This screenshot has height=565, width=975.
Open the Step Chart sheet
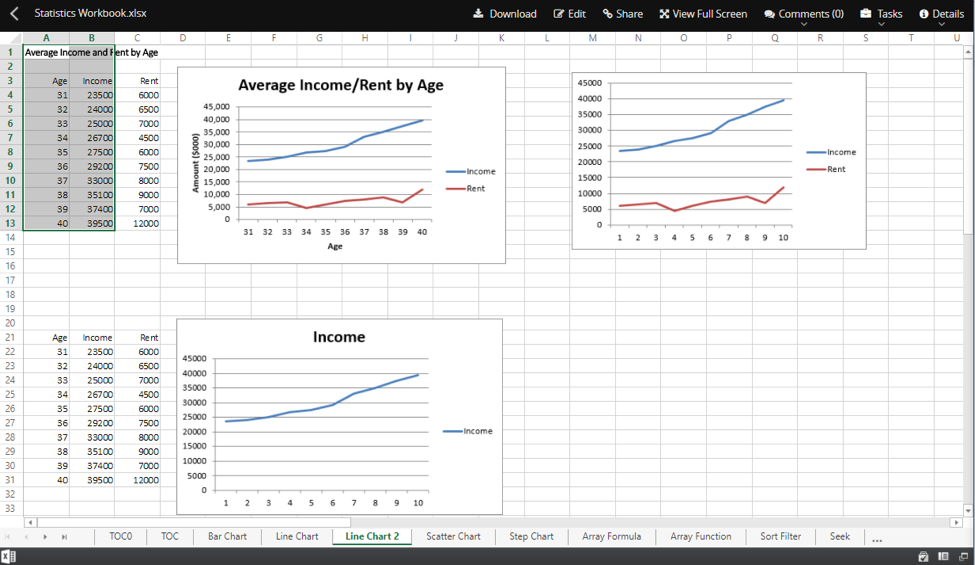click(x=531, y=536)
